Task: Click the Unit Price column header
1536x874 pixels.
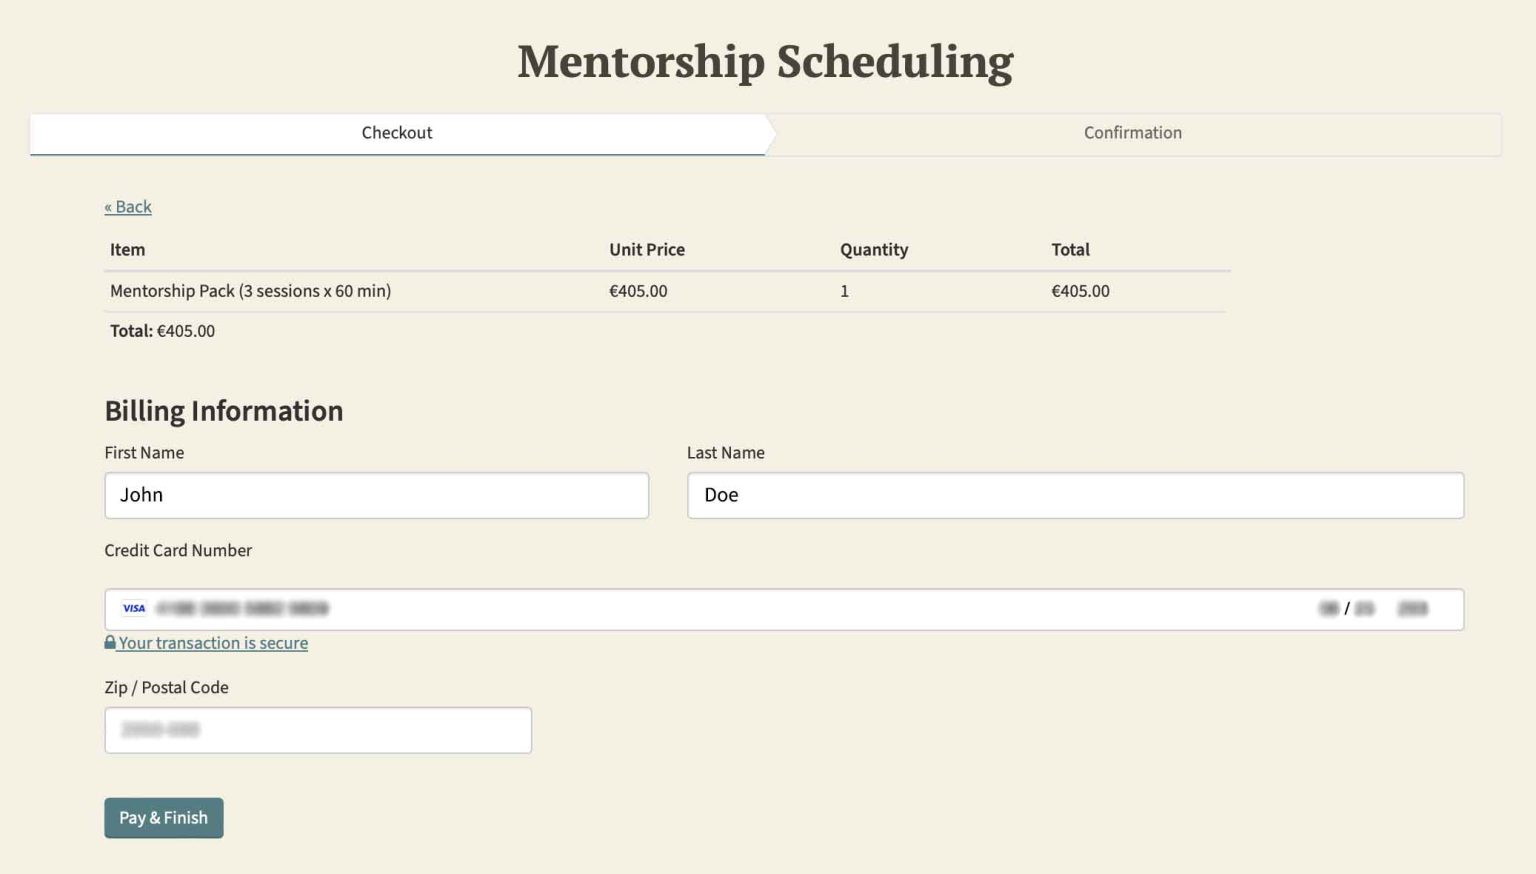Action: pyautogui.click(x=646, y=250)
